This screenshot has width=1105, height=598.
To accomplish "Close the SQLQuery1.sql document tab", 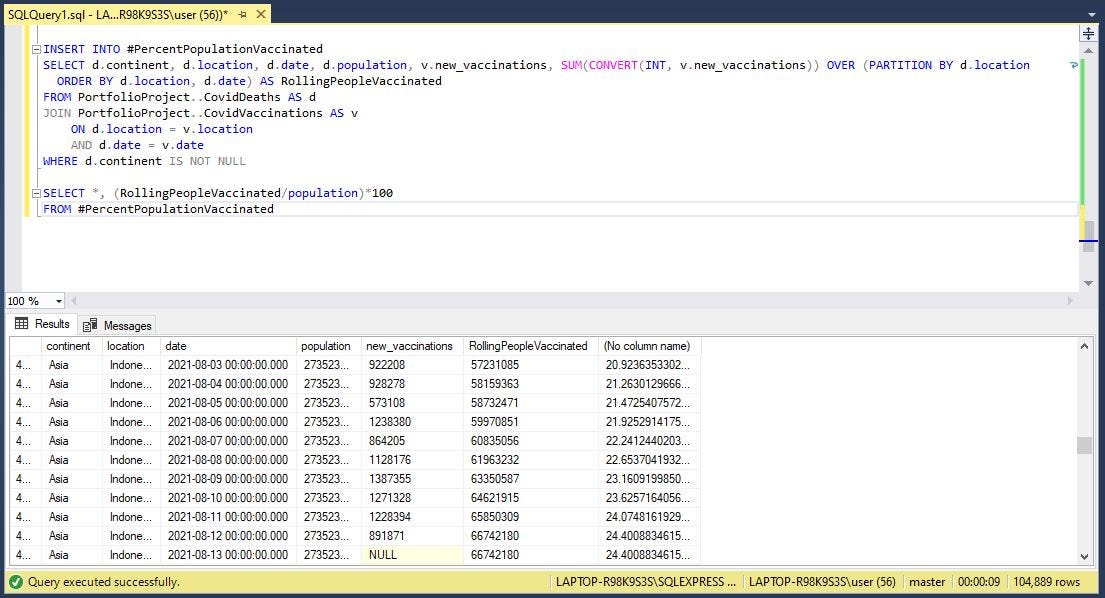I will point(261,14).
